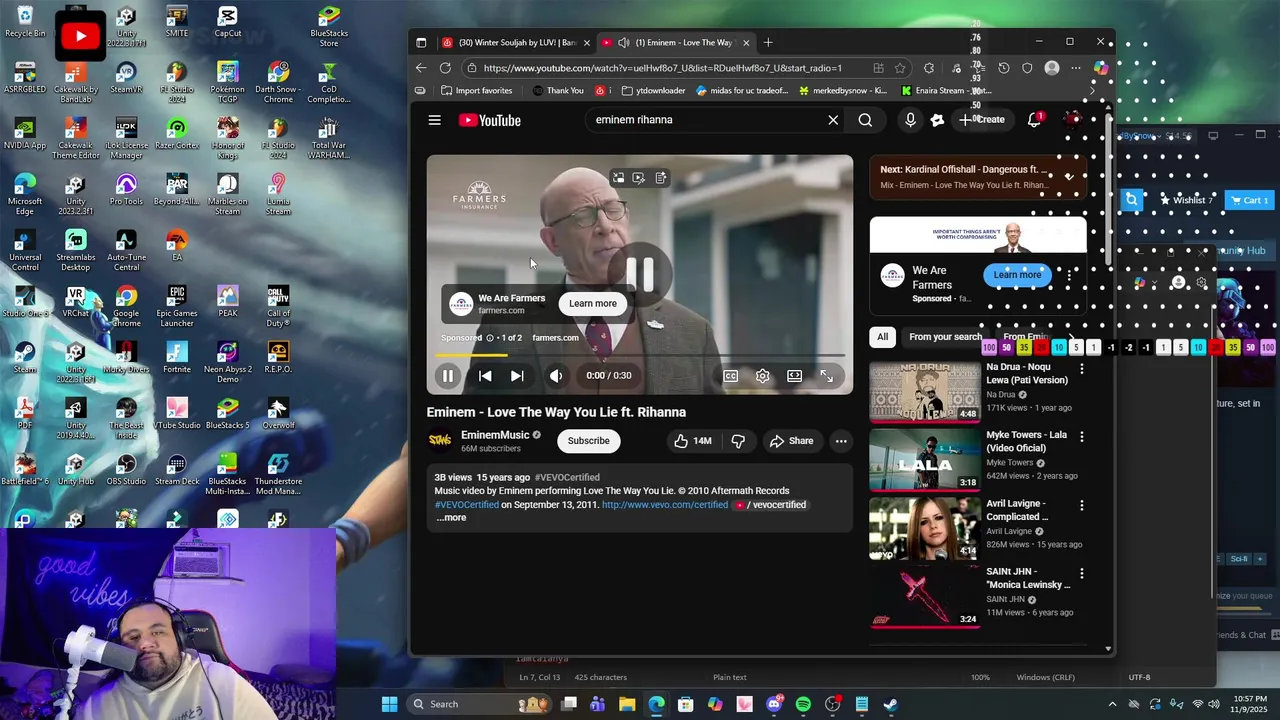Viewport: 1280px width, 720px height.
Task: Open the YouTube hamburger guide menu
Action: [434, 120]
